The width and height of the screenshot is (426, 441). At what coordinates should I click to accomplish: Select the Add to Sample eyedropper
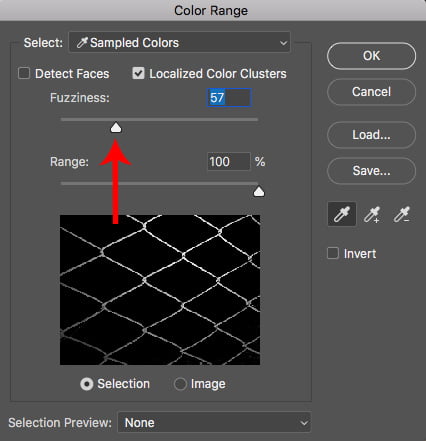tap(371, 214)
